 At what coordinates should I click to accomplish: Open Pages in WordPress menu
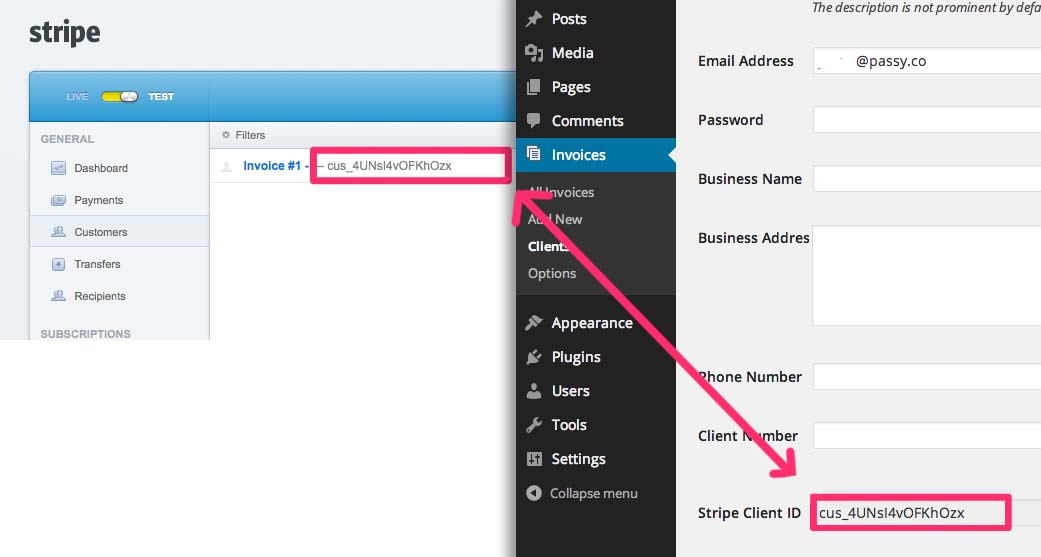[x=571, y=87]
